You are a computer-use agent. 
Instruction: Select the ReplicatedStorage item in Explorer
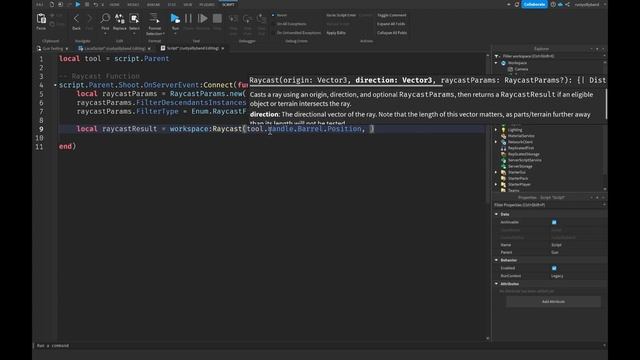point(524,154)
